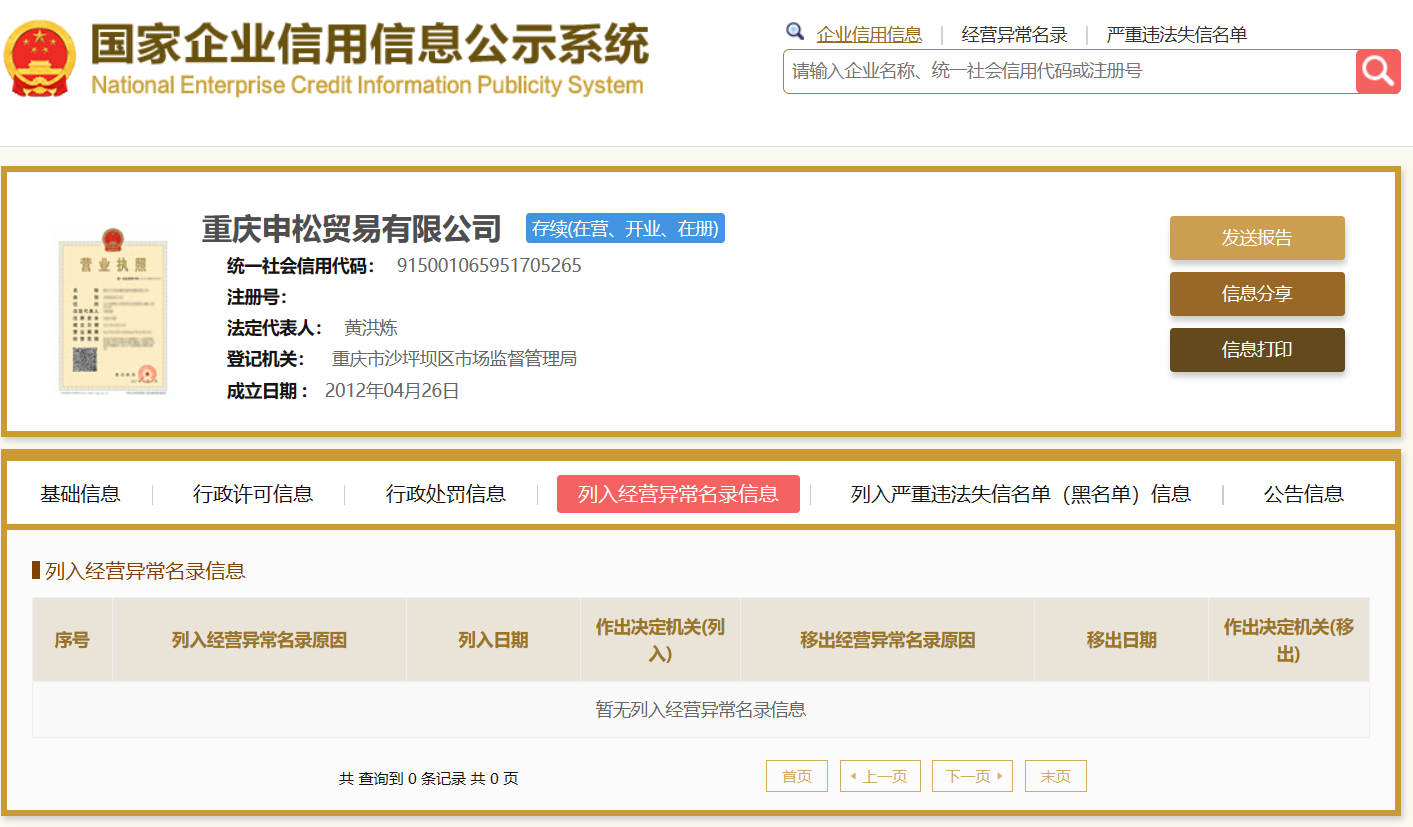1413x827 pixels.
Task: Go to first page with 首页
Action: pos(797,776)
